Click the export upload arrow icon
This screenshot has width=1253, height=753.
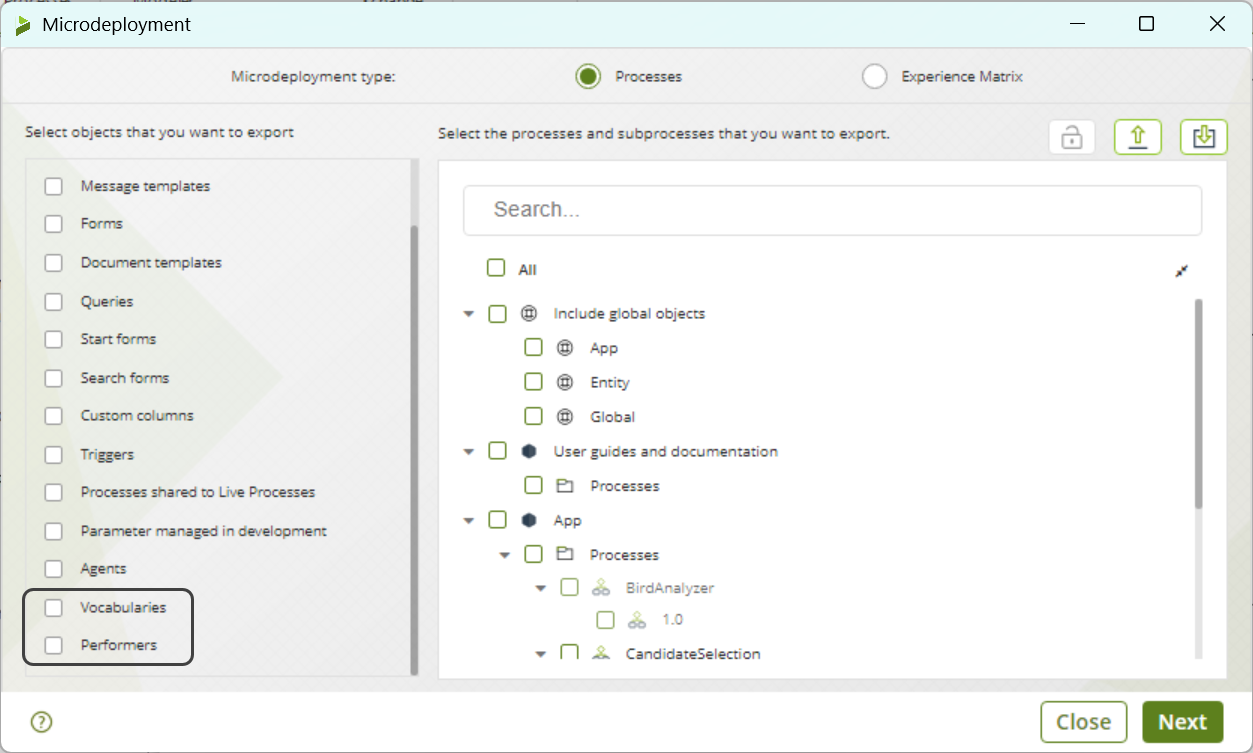point(1137,137)
